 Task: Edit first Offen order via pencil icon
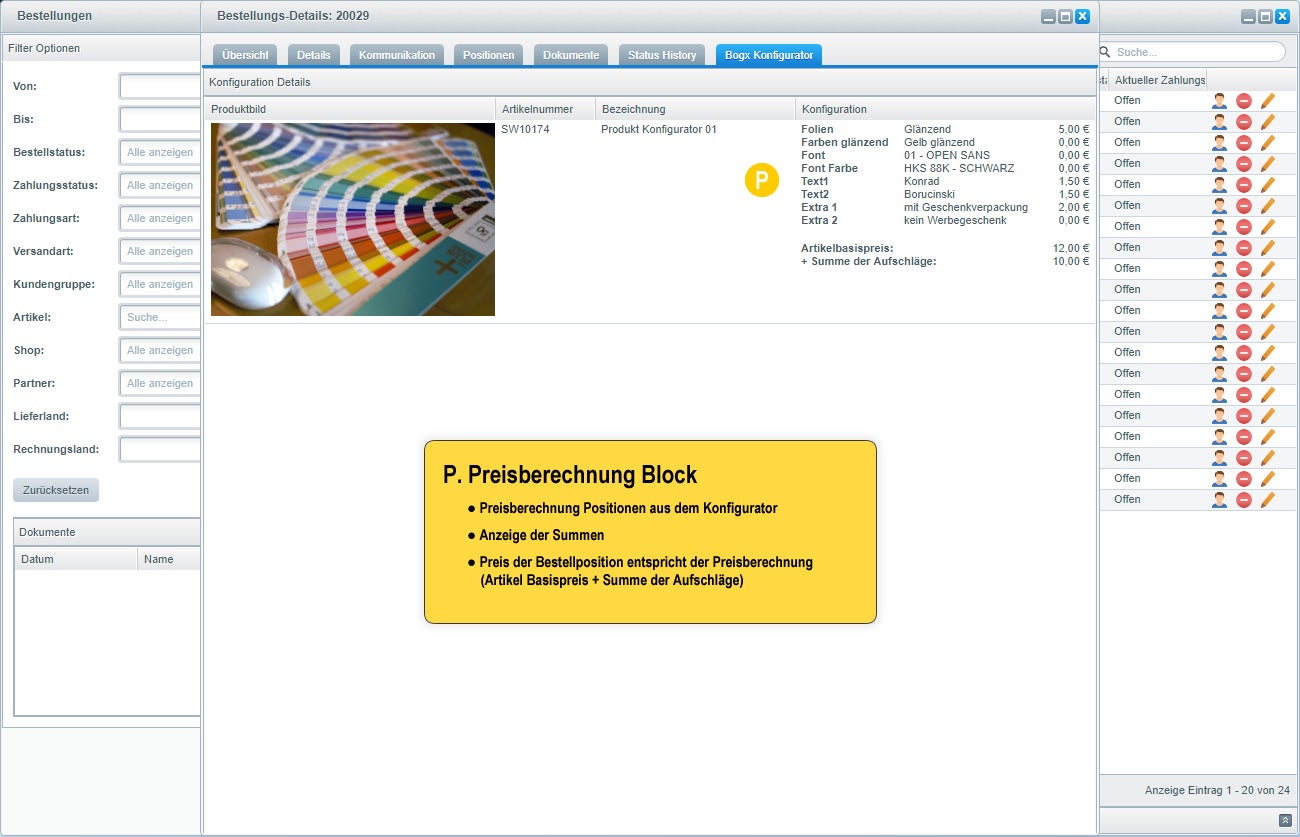coord(1268,100)
